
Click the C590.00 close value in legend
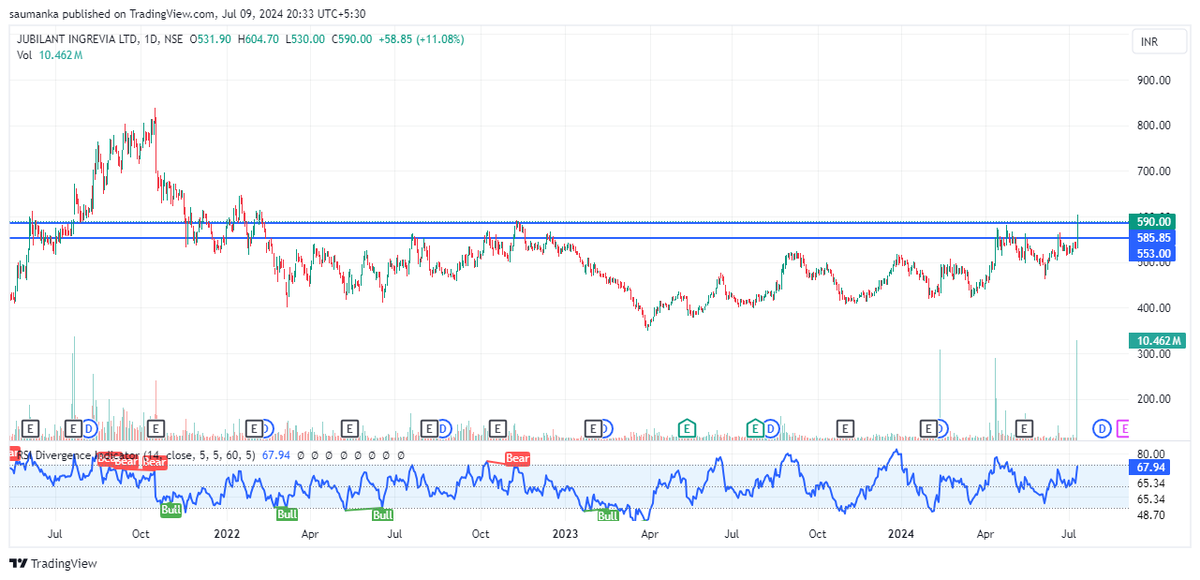coord(351,39)
